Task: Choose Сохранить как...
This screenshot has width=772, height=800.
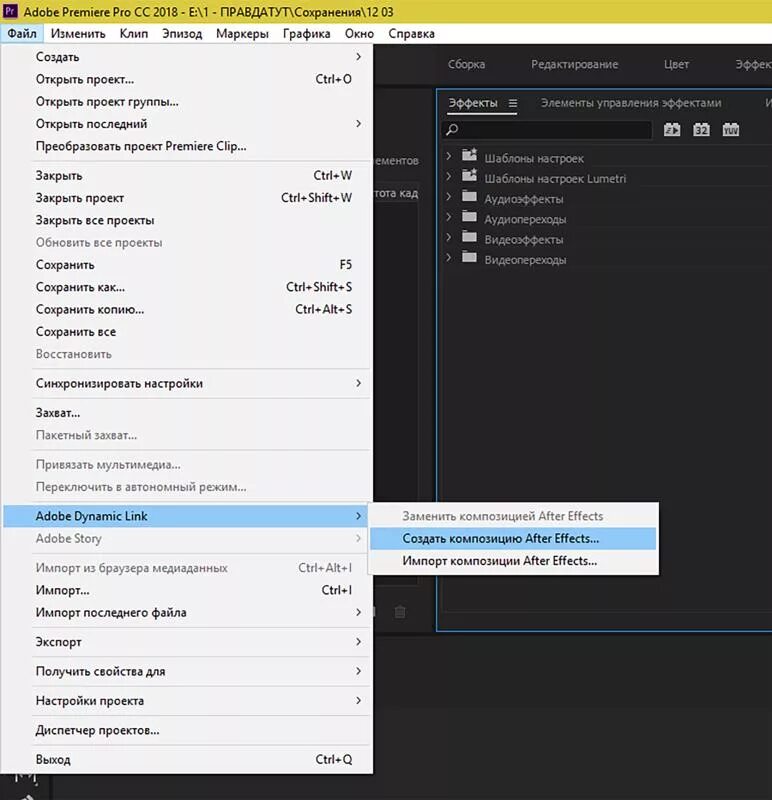Action: (187, 287)
